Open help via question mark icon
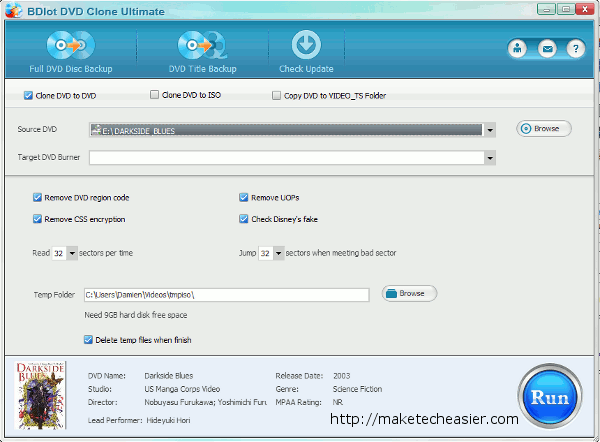 pyautogui.click(x=576, y=49)
